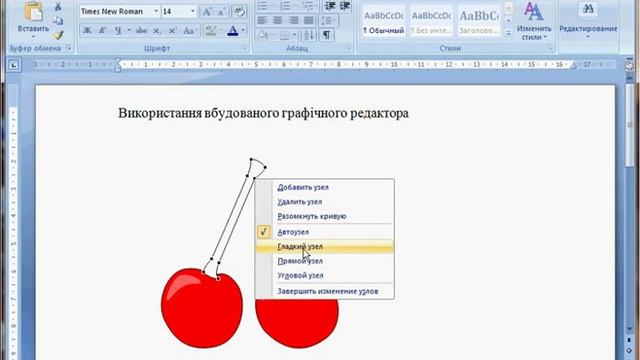Open the font color dropdown arrow
Image resolution: width=640 pixels, height=360 pixels.
pos(243,31)
